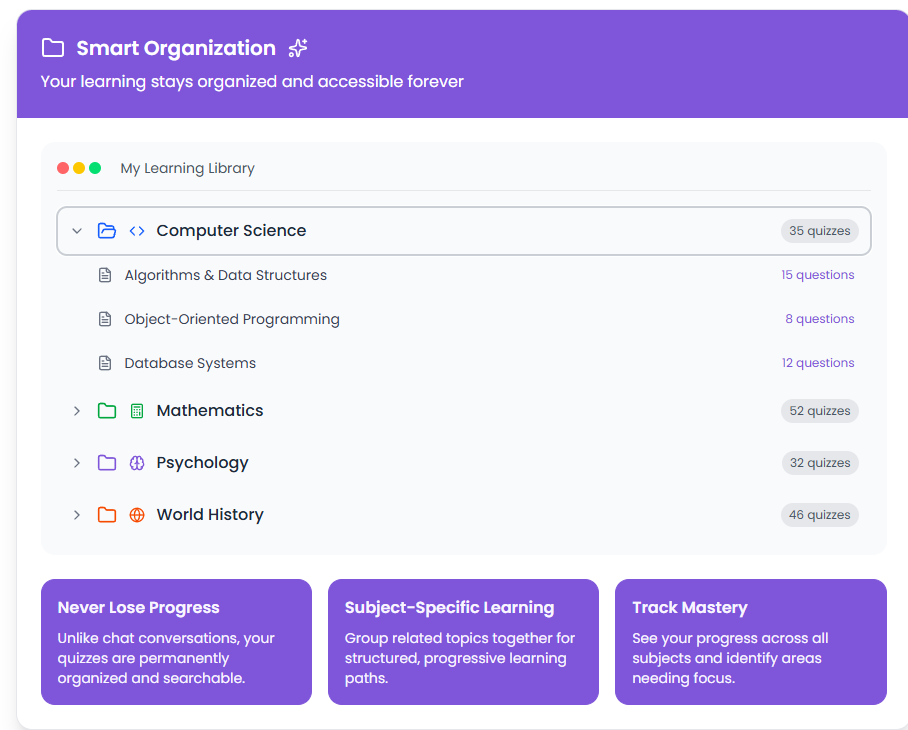Click the green window dot
The image size is (908, 730).
coord(95,168)
